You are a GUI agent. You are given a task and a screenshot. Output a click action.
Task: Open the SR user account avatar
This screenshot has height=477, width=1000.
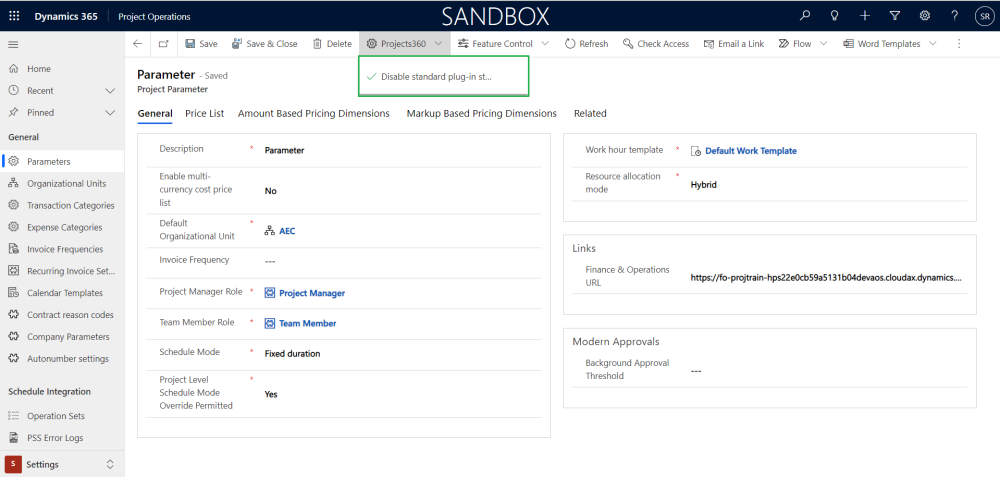(983, 17)
